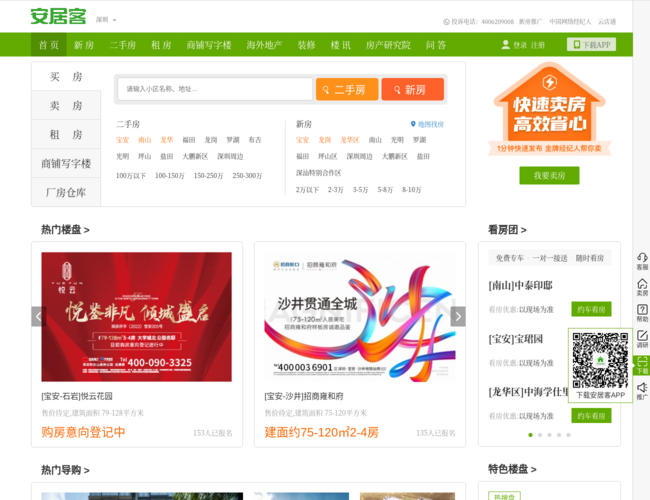Image resolution: width=650 pixels, height=500 pixels.
Task: Open the 深圳 city selector dropdown
Action: (106, 20)
